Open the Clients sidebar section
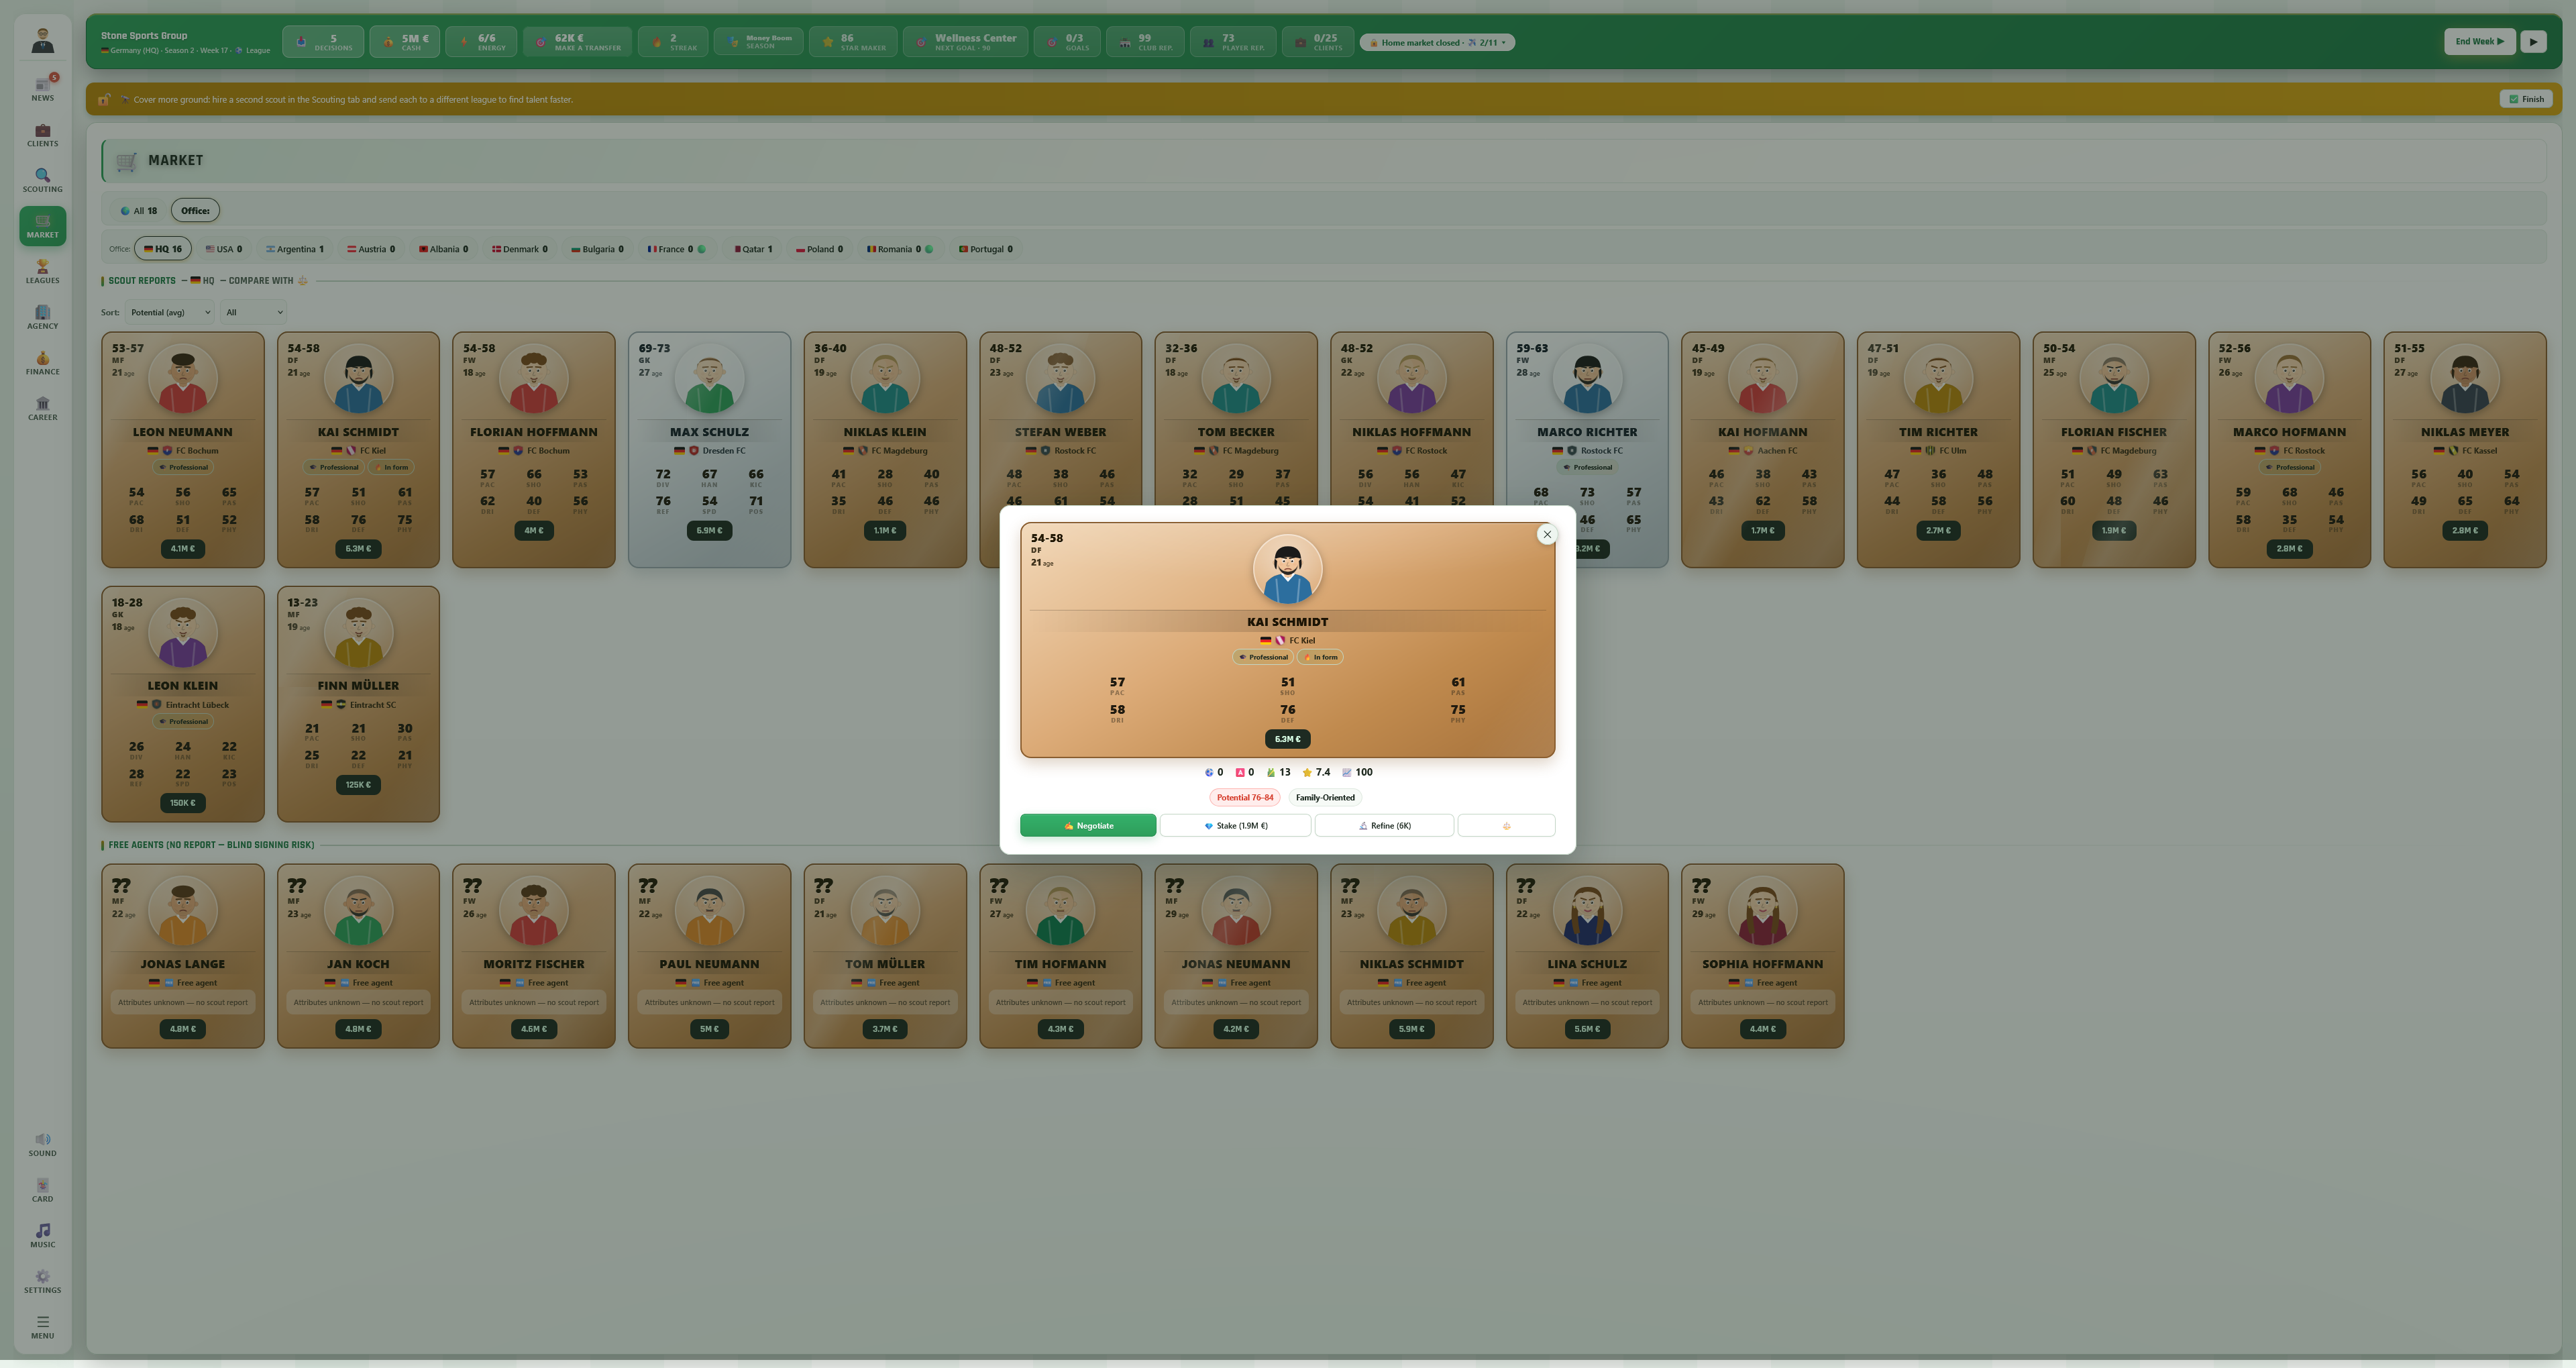 pos(42,135)
